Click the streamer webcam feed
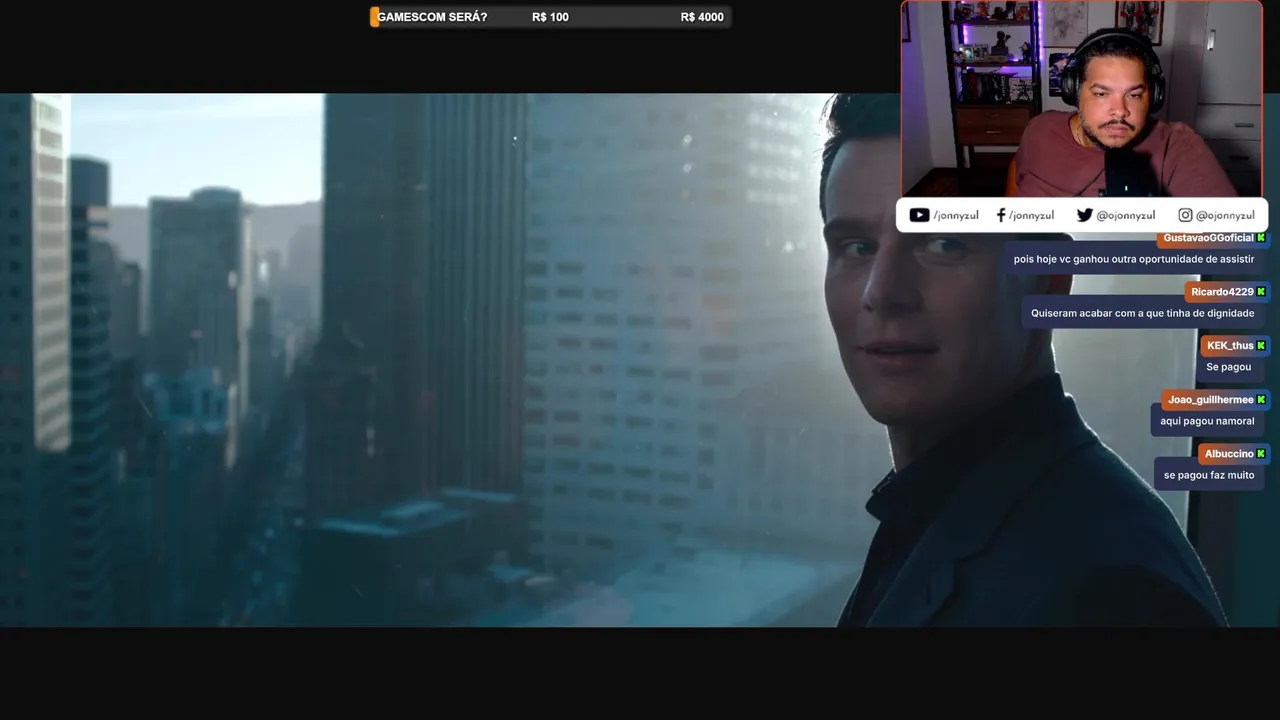 [x=1082, y=98]
